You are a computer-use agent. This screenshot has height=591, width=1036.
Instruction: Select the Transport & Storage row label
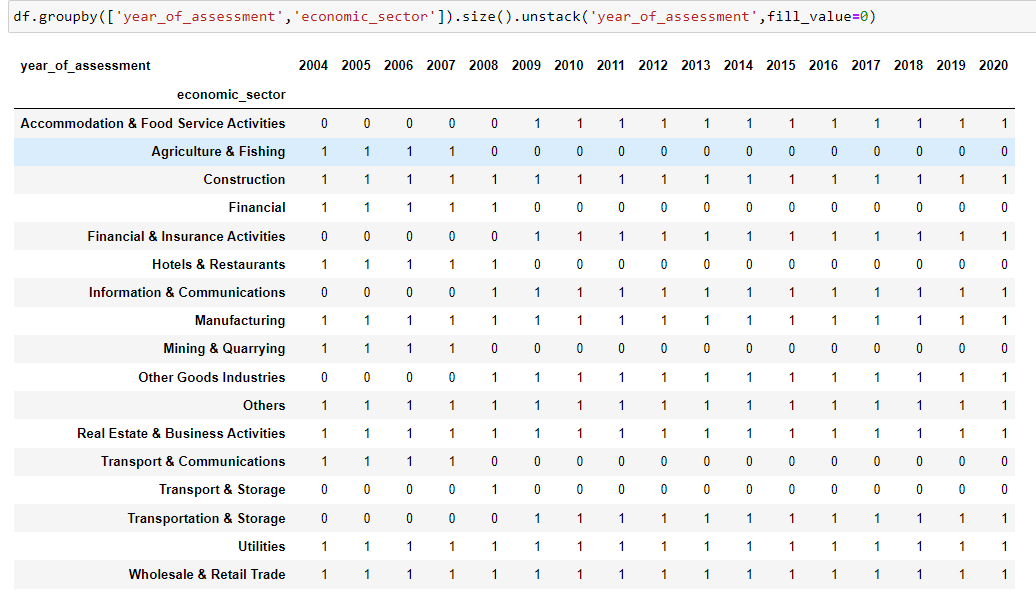tap(221, 490)
